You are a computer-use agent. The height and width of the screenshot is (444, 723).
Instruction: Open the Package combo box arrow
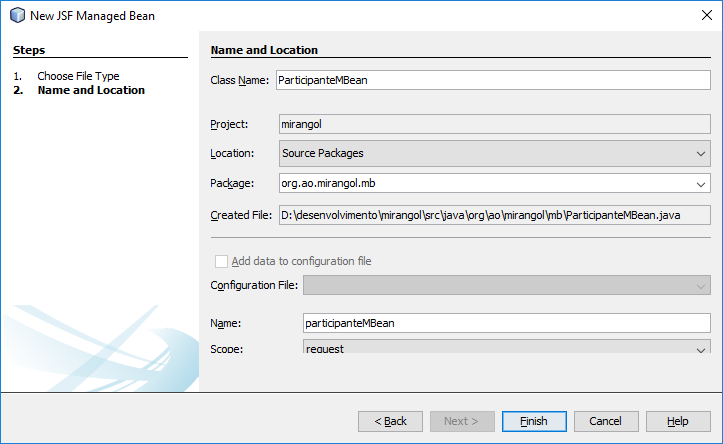tap(700, 184)
